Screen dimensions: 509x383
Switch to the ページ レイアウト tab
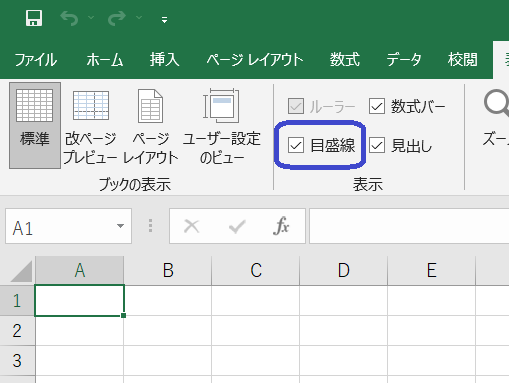click(x=255, y=60)
